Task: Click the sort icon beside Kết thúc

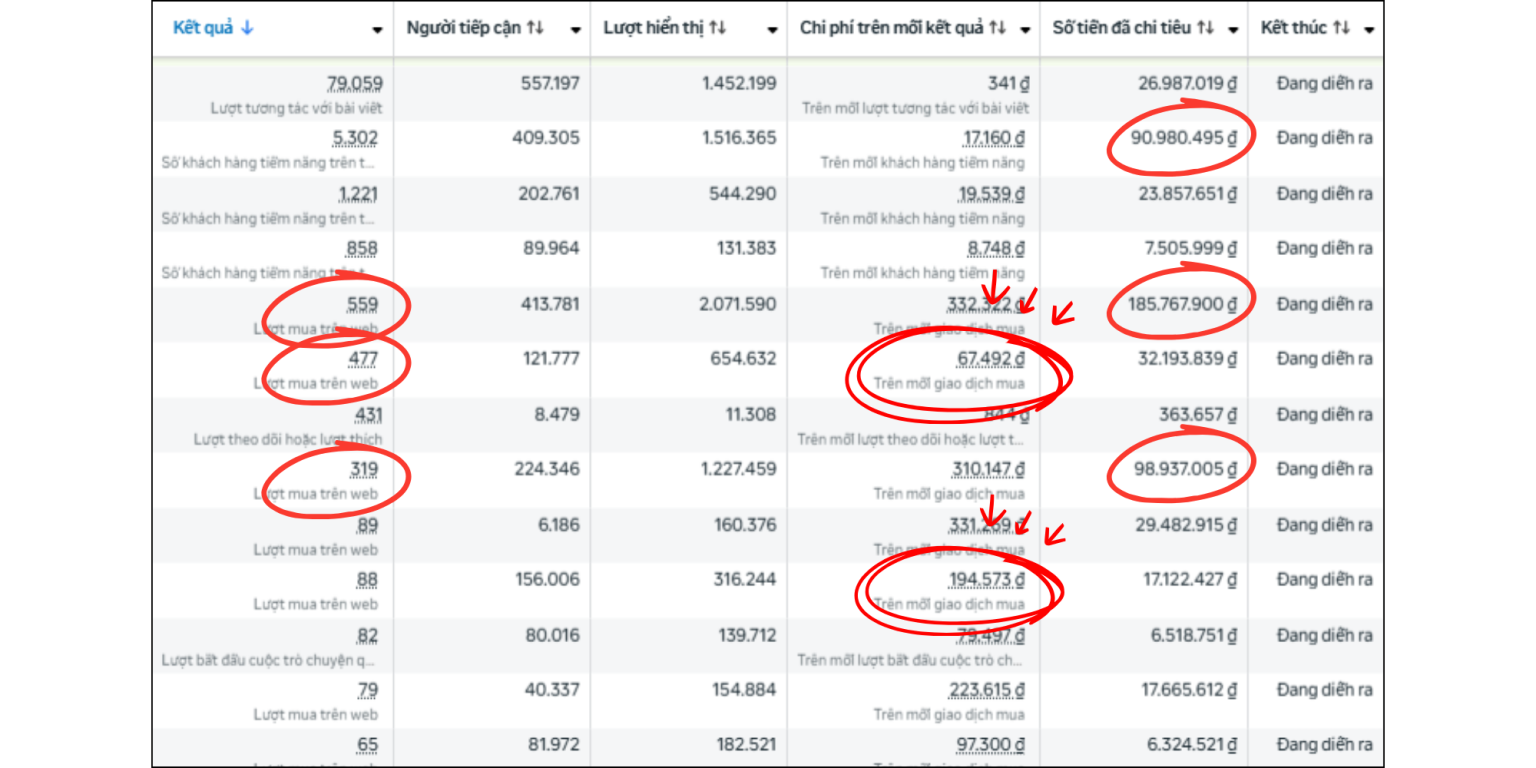Action: (1342, 29)
